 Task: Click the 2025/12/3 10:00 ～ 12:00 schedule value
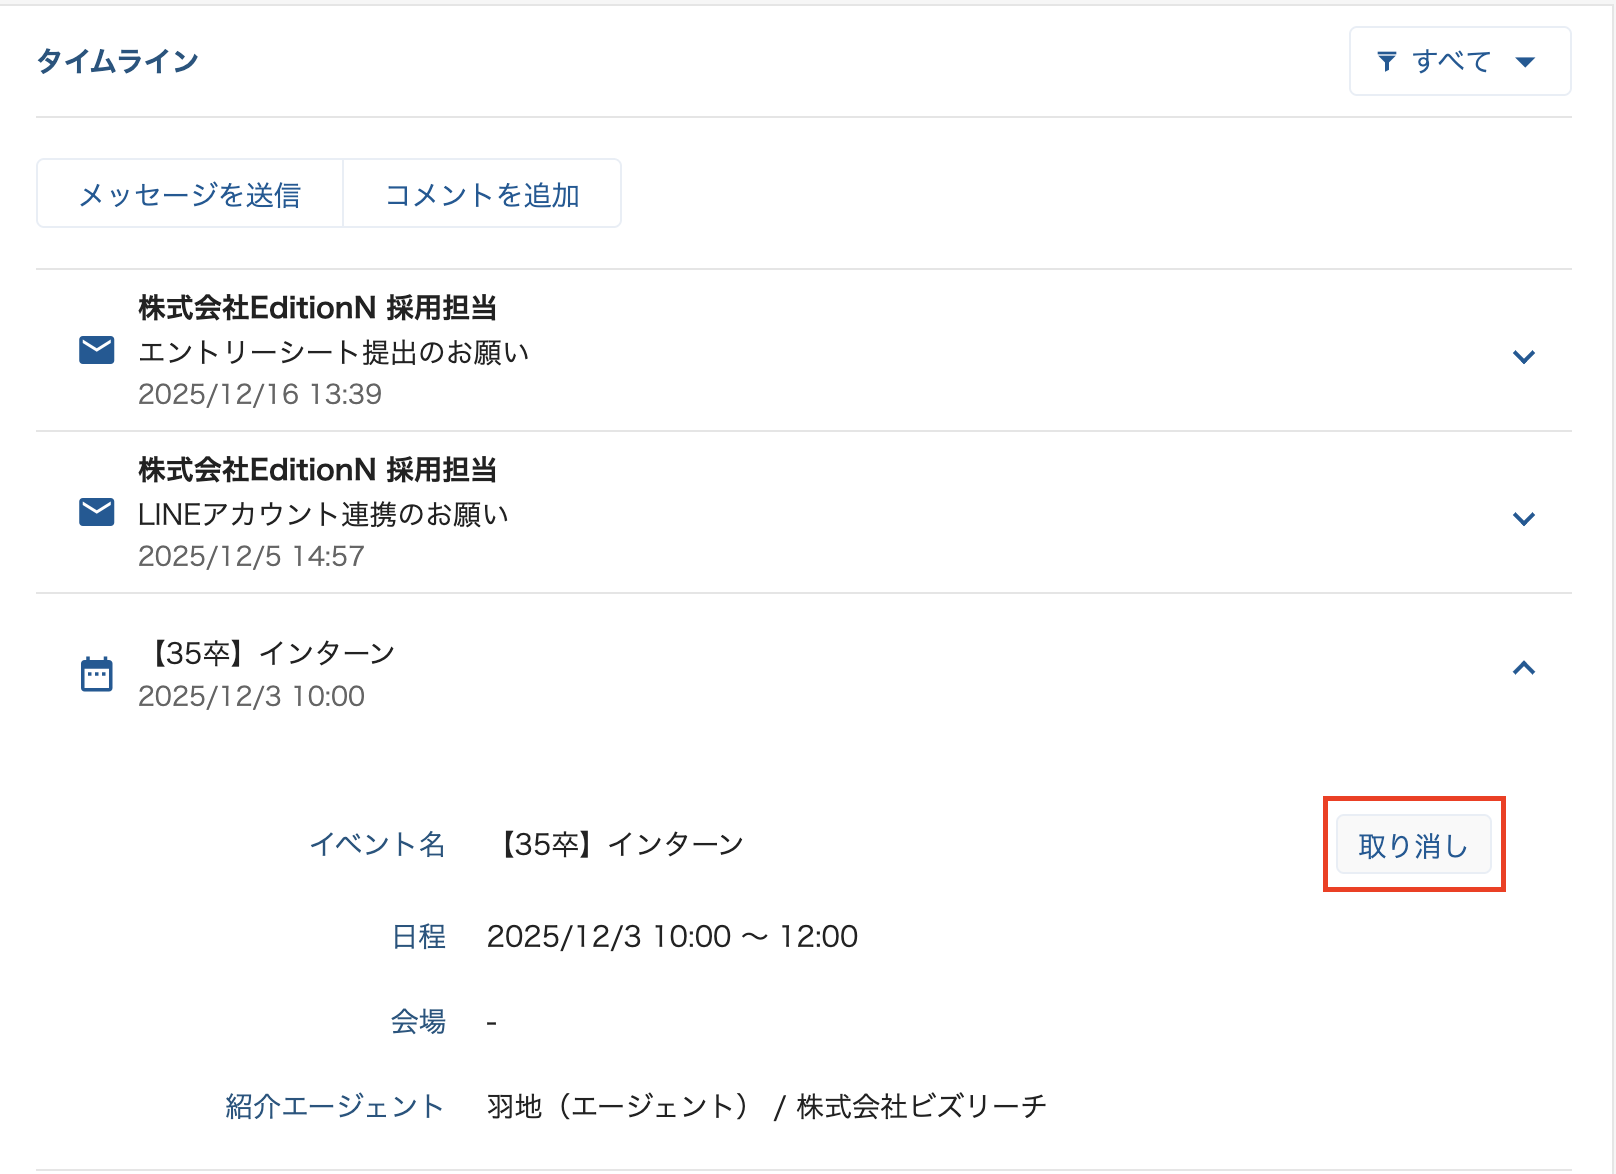[x=672, y=936]
